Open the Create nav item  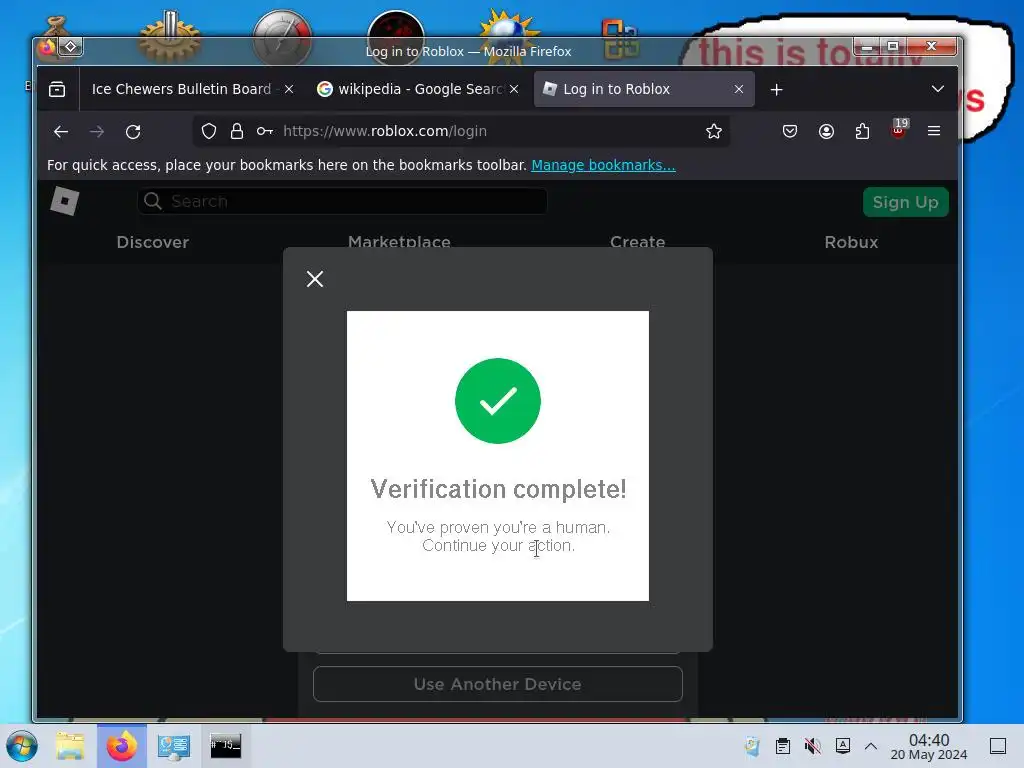(x=637, y=241)
